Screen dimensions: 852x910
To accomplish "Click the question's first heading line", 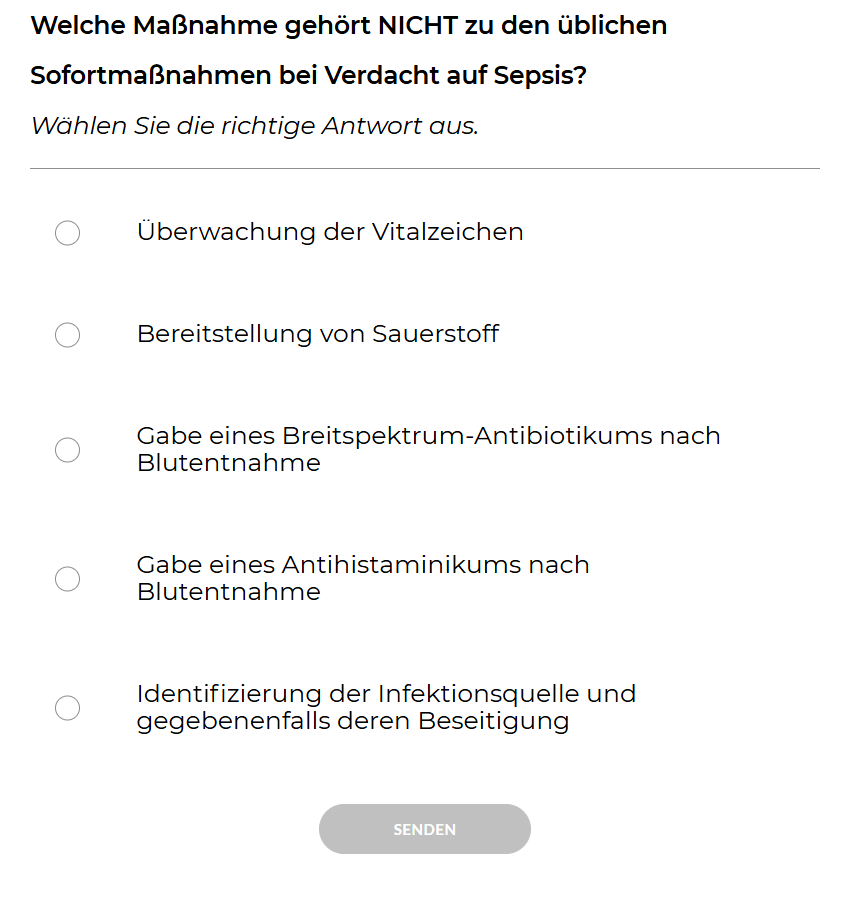I will point(348,26).
